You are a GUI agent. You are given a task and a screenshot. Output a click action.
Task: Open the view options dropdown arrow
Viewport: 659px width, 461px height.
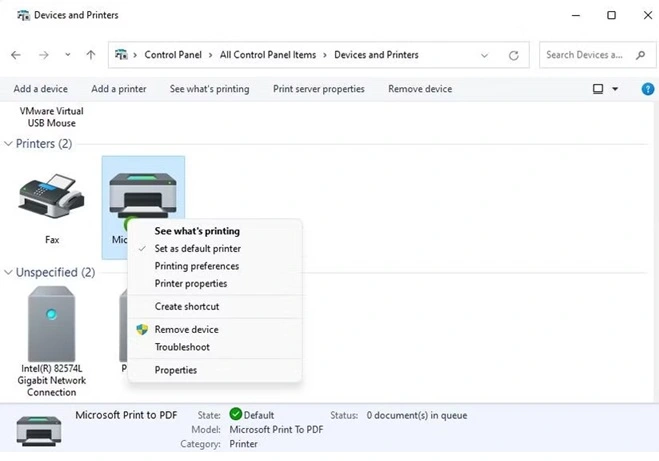(x=615, y=89)
